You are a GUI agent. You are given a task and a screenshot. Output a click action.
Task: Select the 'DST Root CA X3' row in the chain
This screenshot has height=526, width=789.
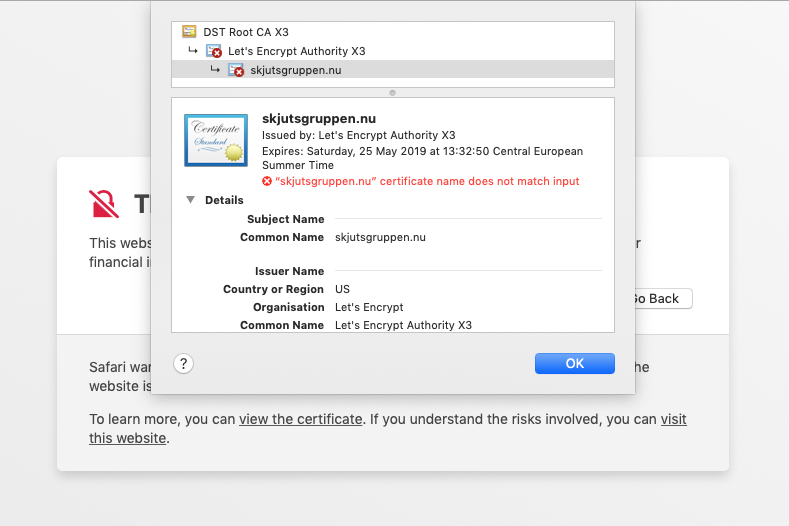(393, 32)
